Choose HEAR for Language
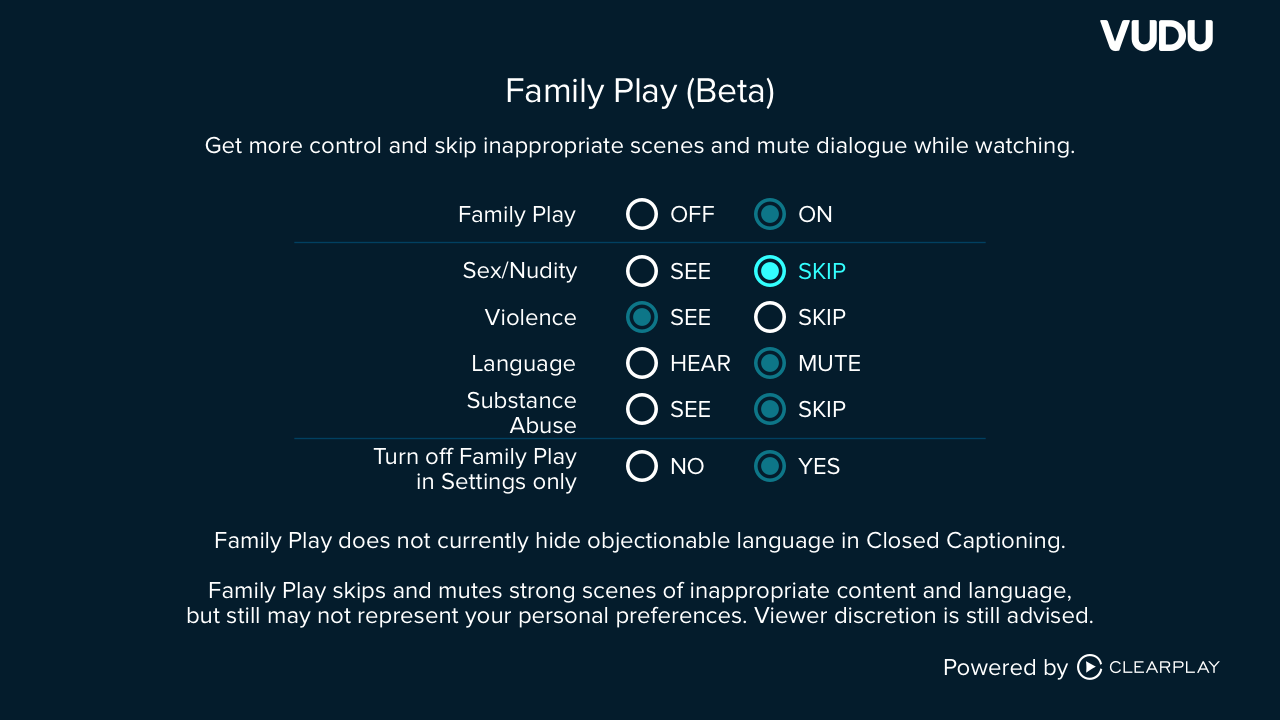1280x720 pixels. [x=642, y=363]
